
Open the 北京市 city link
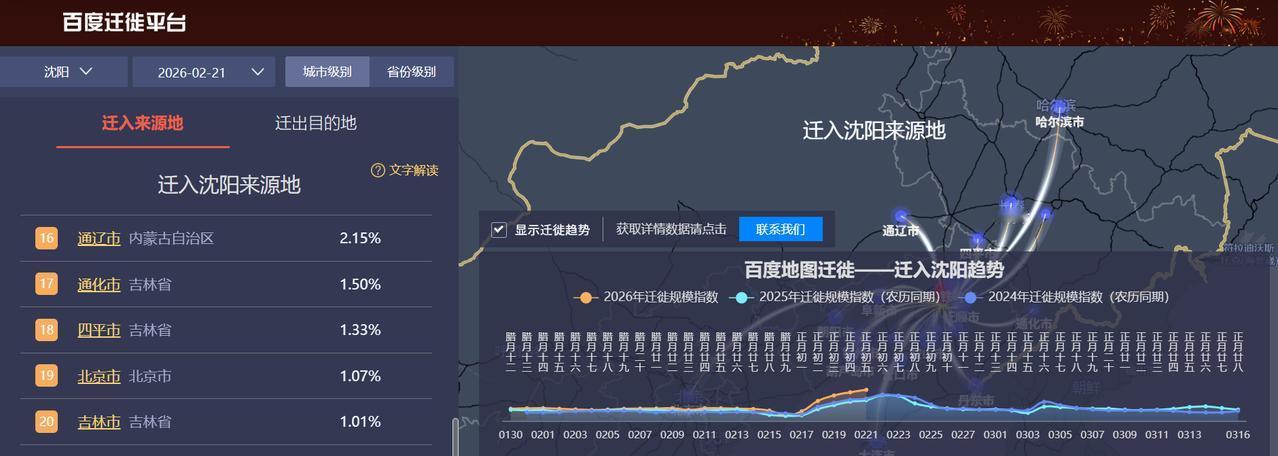(99, 376)
